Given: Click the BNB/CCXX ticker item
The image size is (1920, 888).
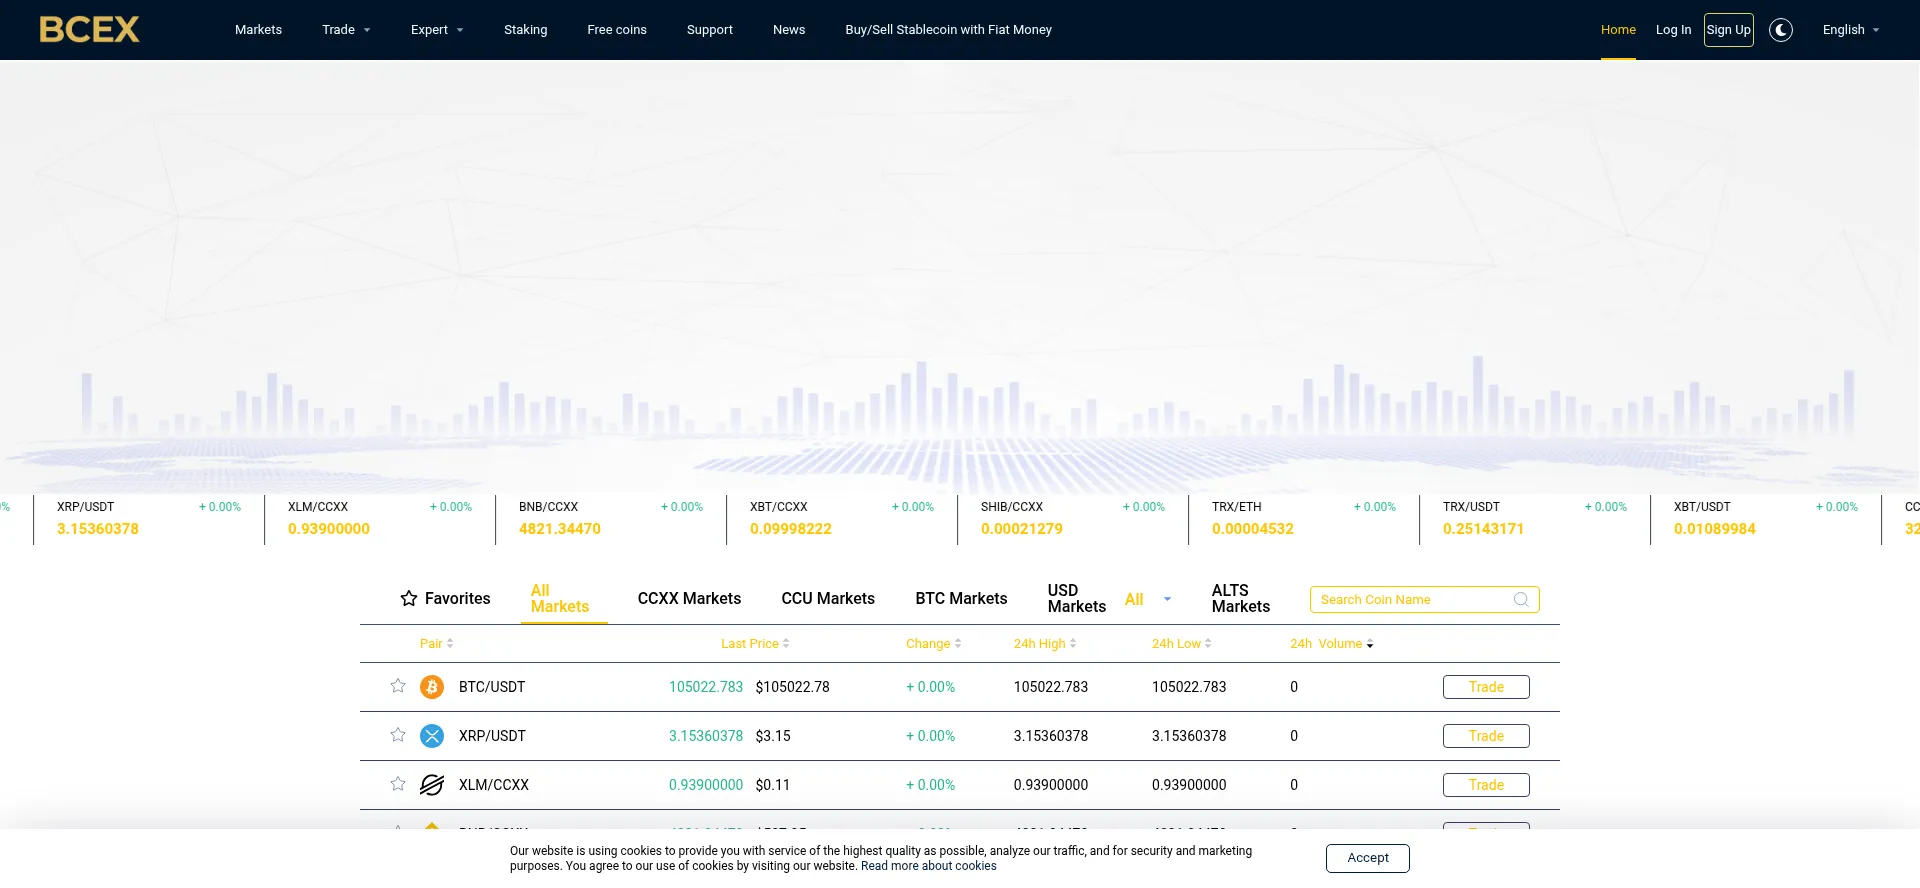Looking at the screenshot, I should click(x=611, y=518).
